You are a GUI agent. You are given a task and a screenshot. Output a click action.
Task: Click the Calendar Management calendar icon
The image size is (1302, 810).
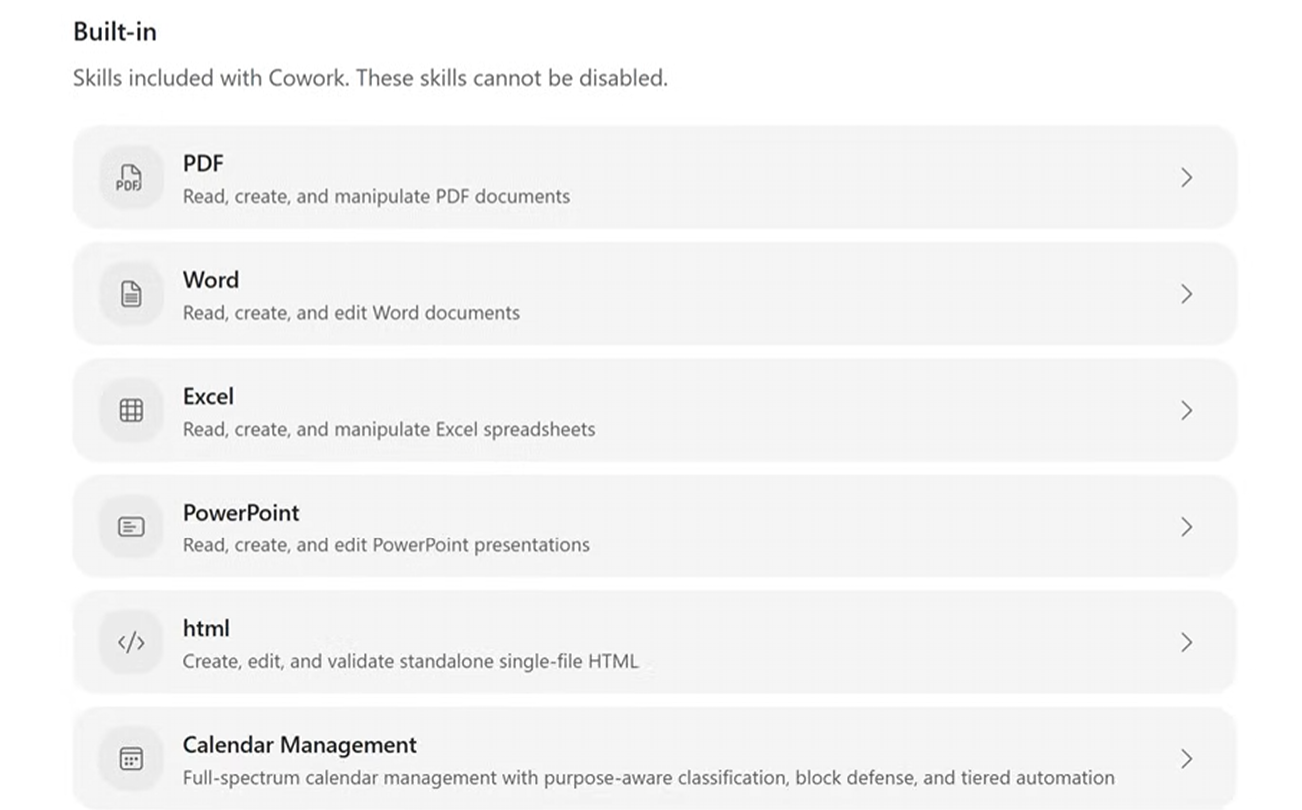point(131,758)
